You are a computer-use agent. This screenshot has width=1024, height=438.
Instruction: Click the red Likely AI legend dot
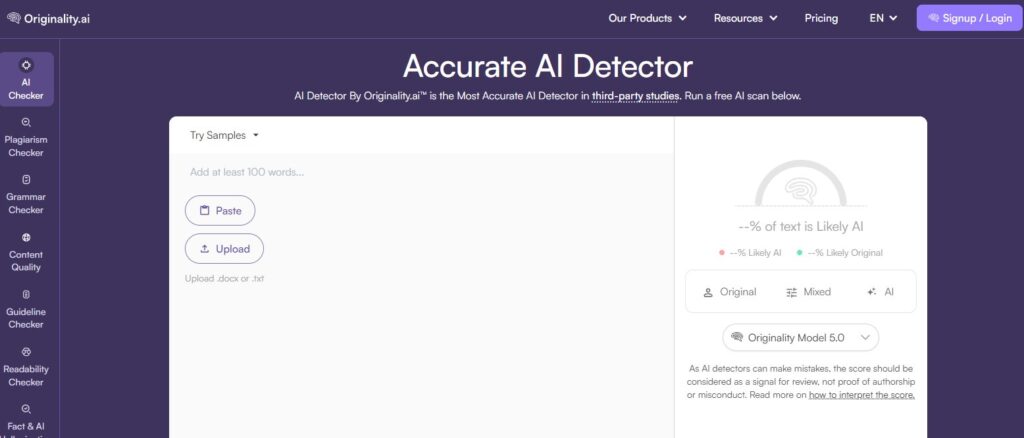coord(722,253)
